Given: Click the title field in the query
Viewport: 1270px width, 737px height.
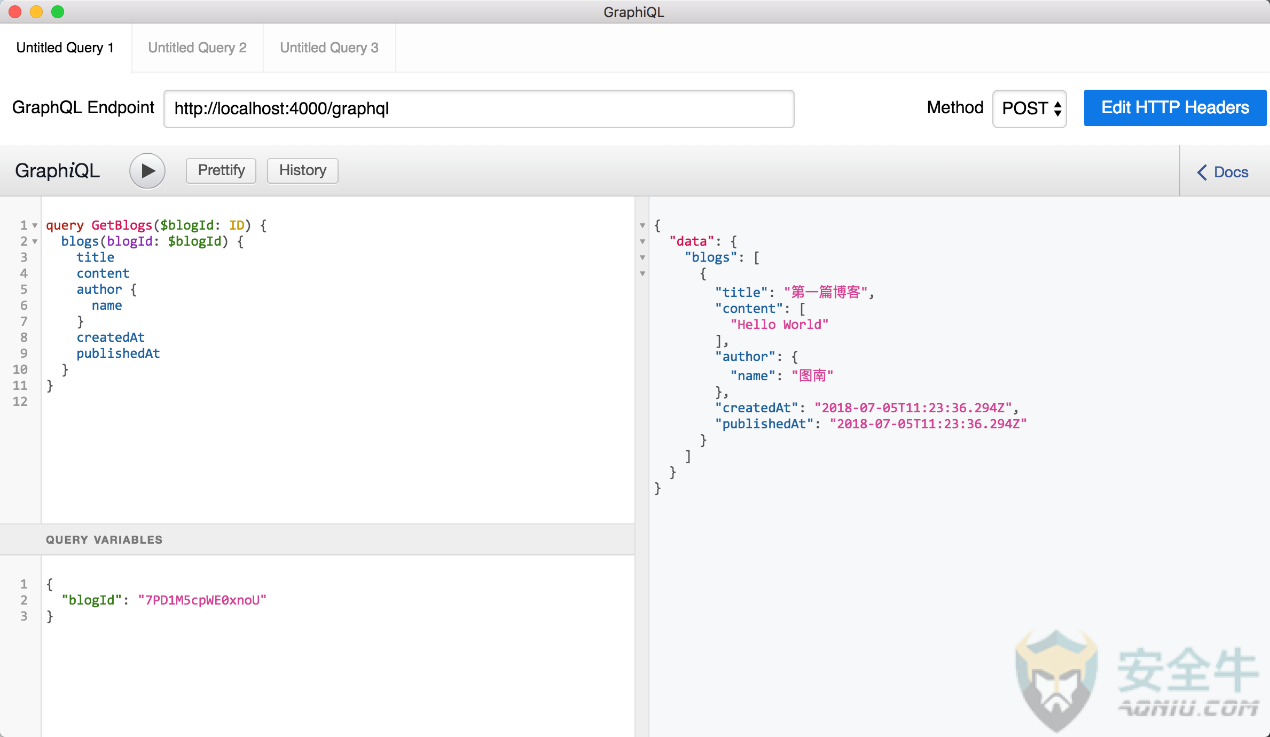Looking at the screenshot, I should coord(96,258).
